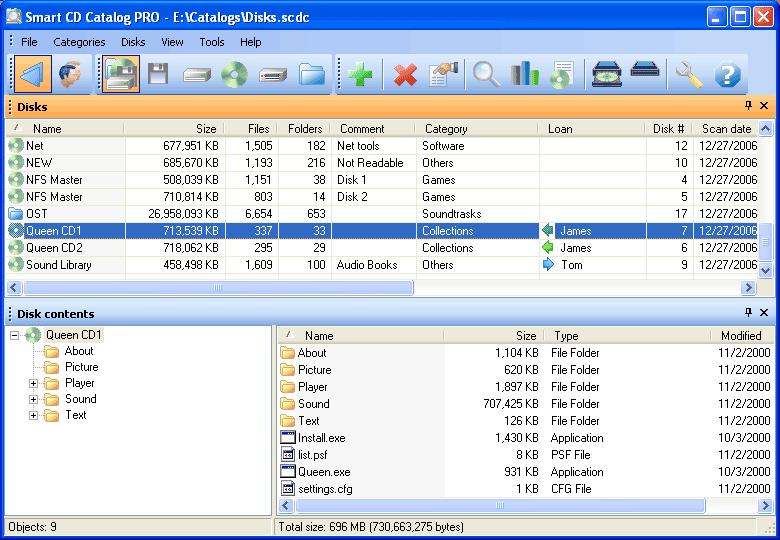The height and width of the screenshot is (540, 780).
Task: Expand the Sound folder tree node
Action: (33, 399)
